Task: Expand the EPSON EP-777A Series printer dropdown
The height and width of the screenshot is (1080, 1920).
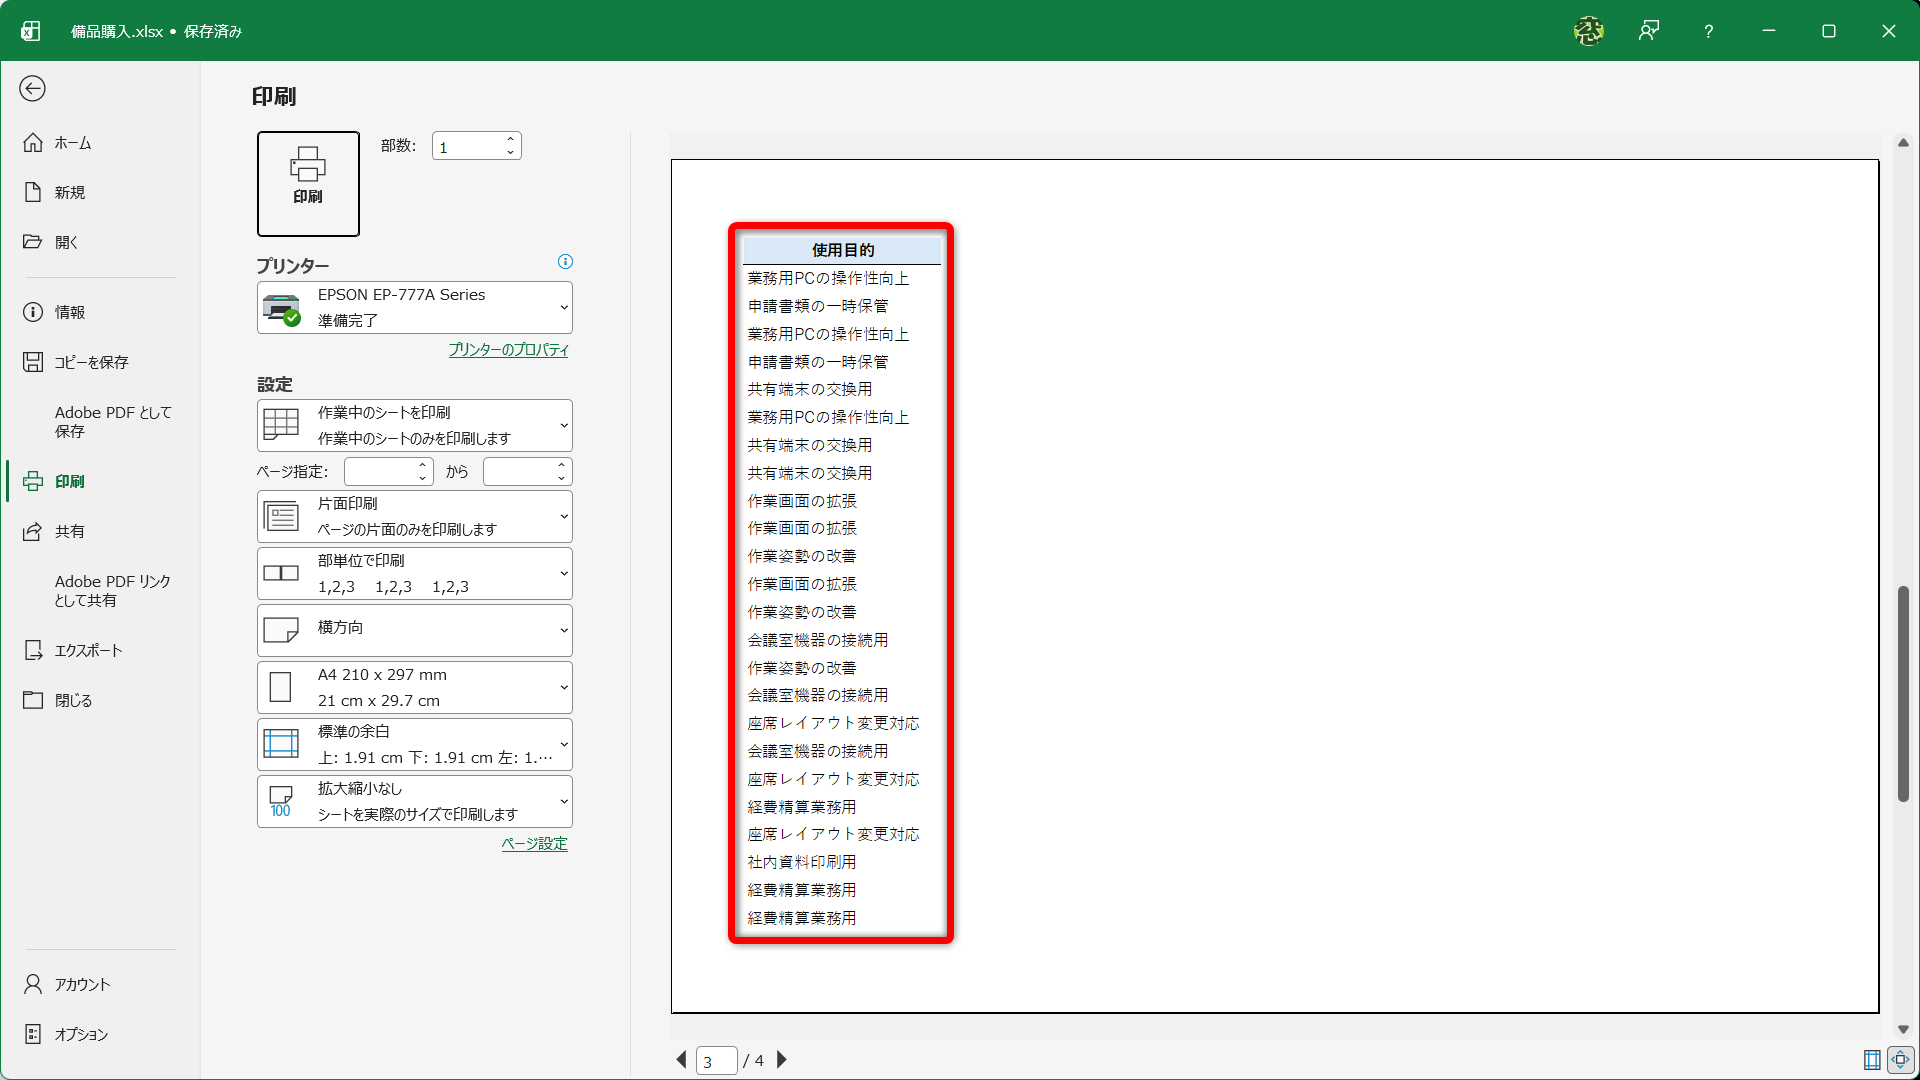Action: (415, 308)
